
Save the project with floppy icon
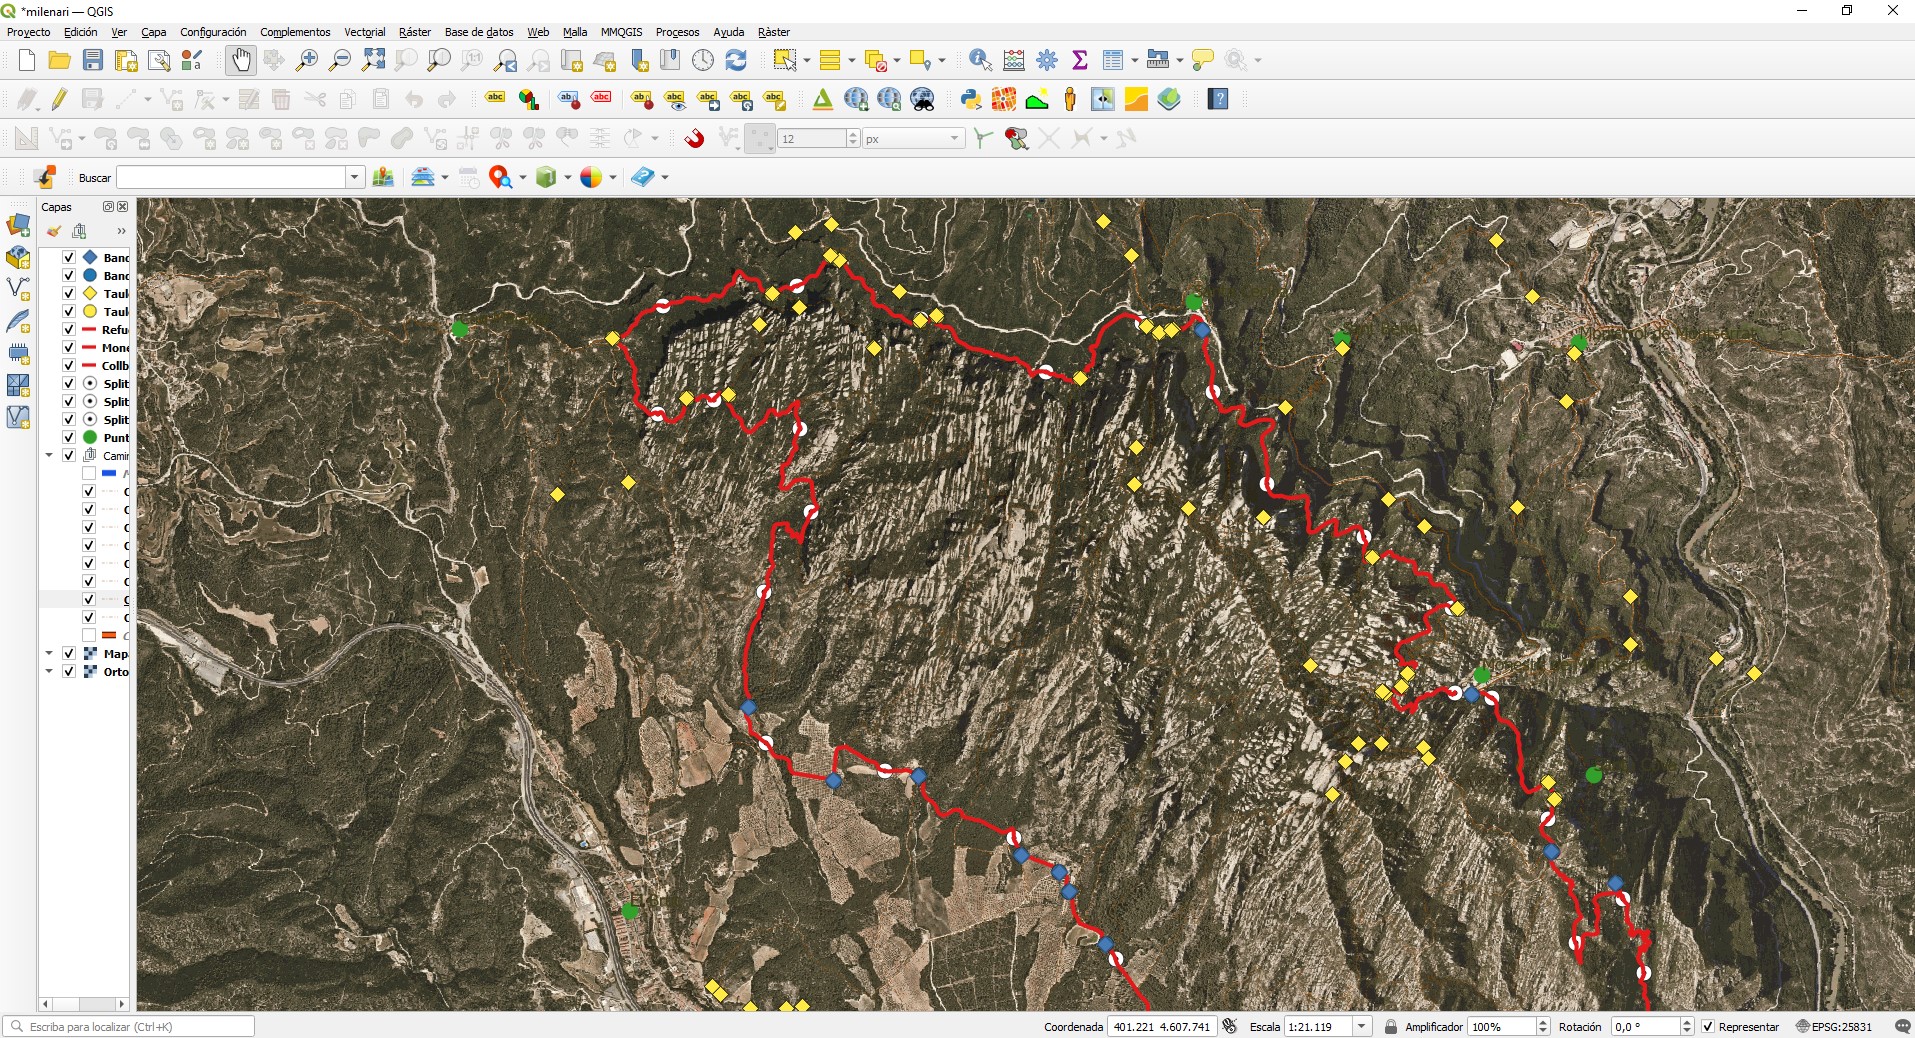(92, 60)
